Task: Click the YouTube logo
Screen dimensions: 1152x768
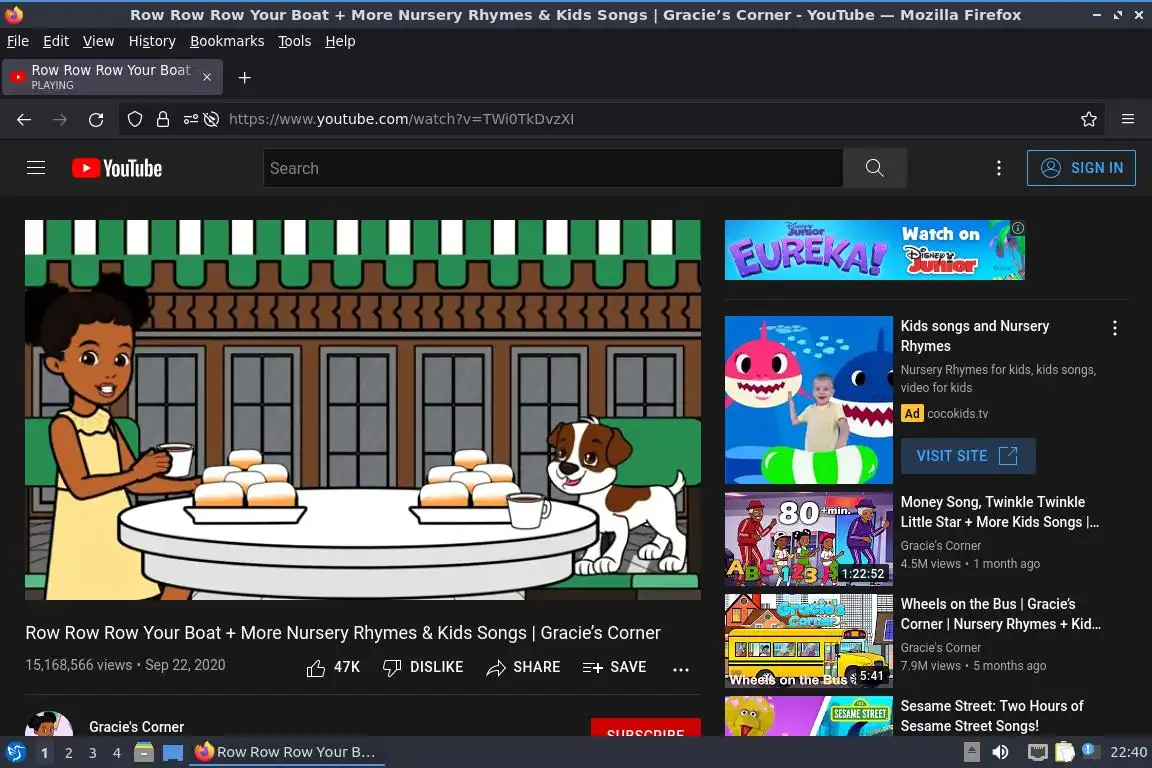Action: [117, 168]
